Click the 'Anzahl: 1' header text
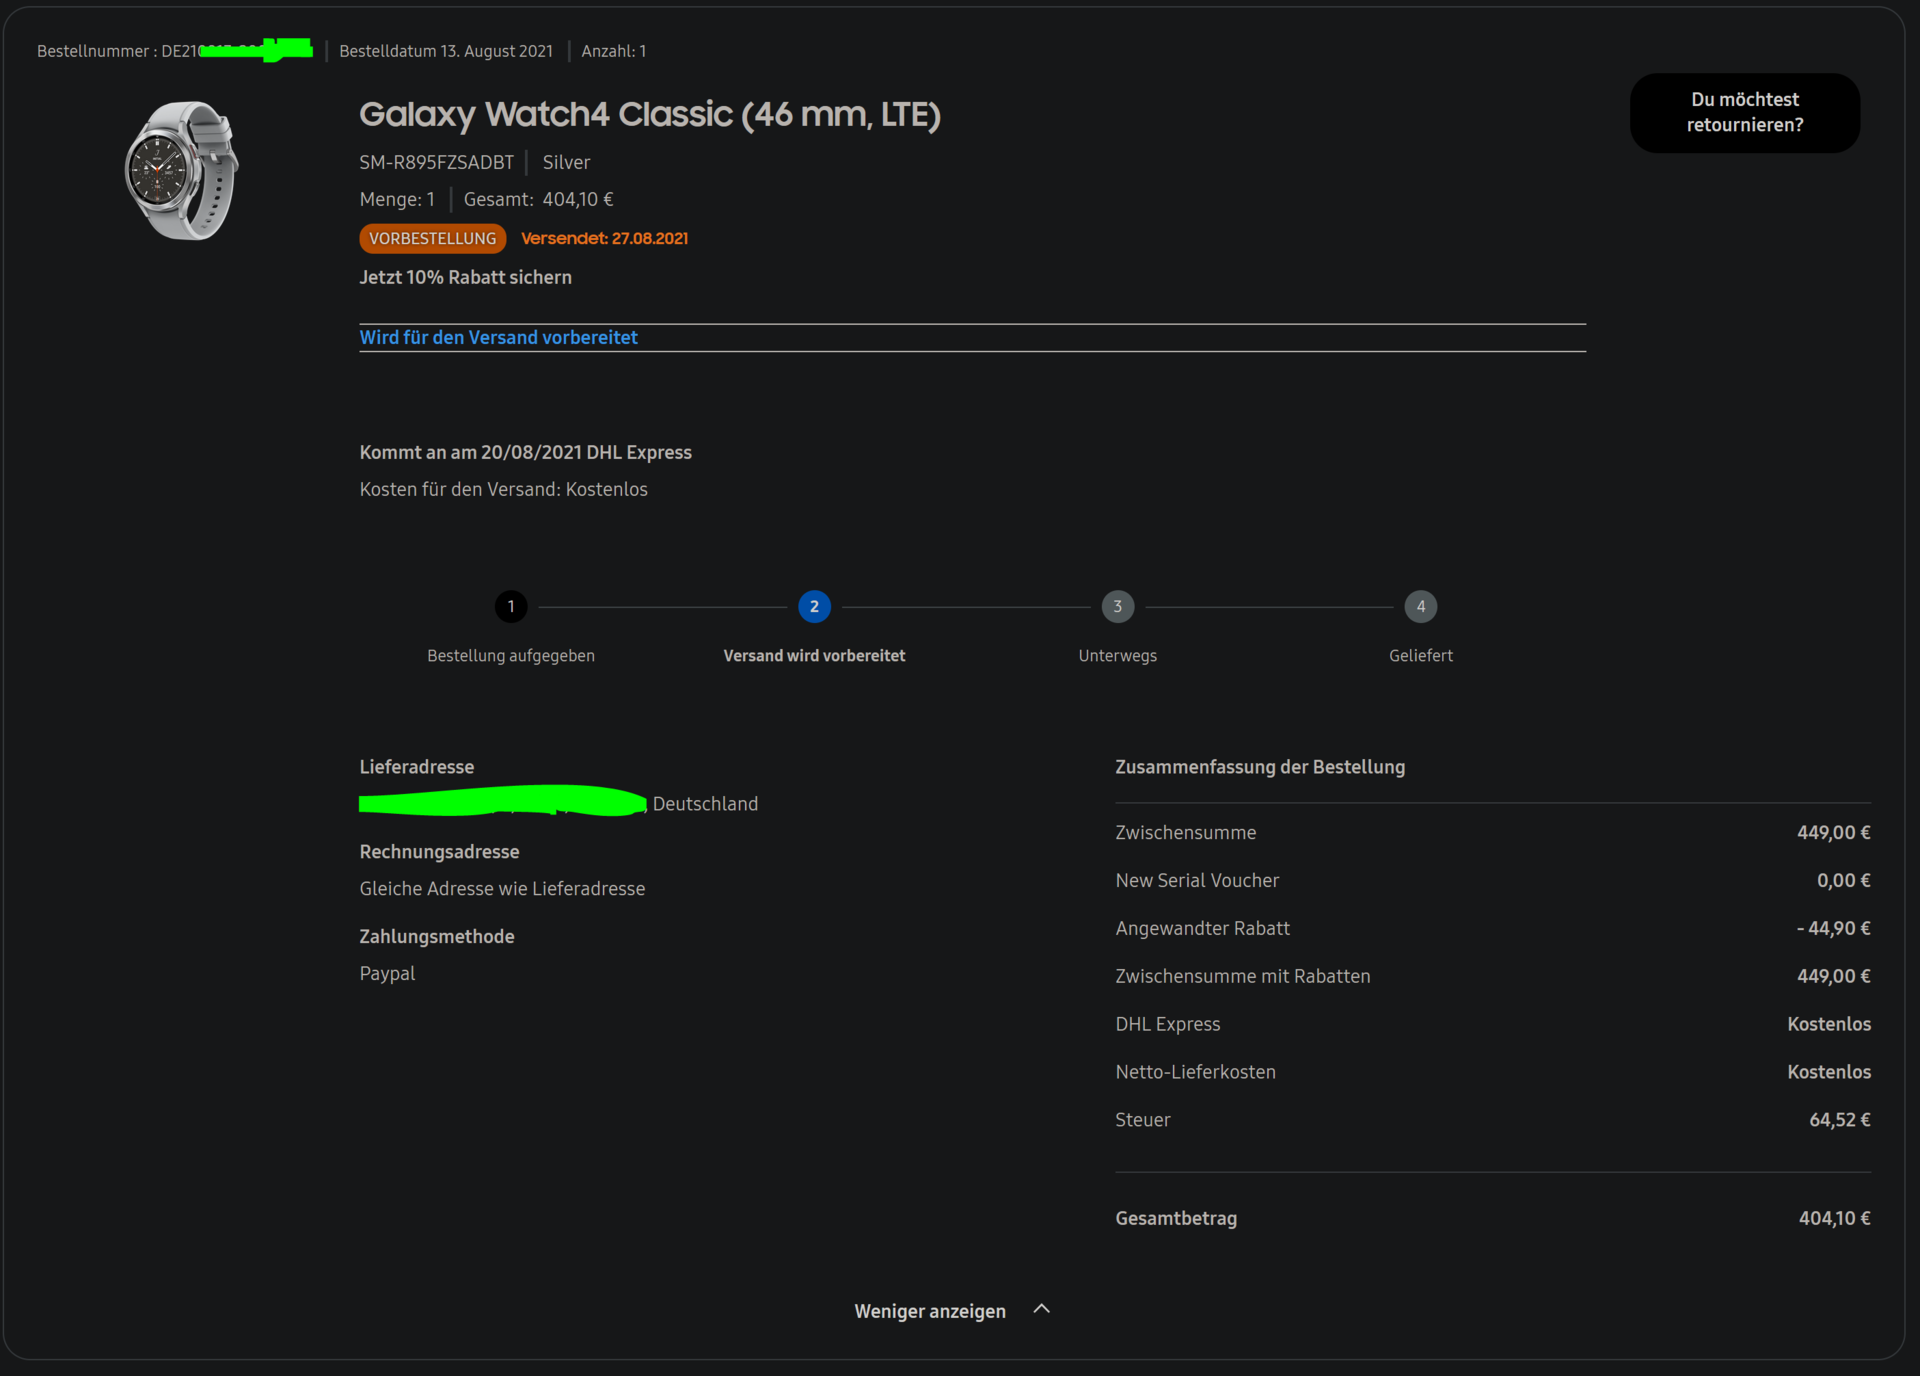Screen dimensions: 1920x1376 pyautogui.click(x=614, y=51)
